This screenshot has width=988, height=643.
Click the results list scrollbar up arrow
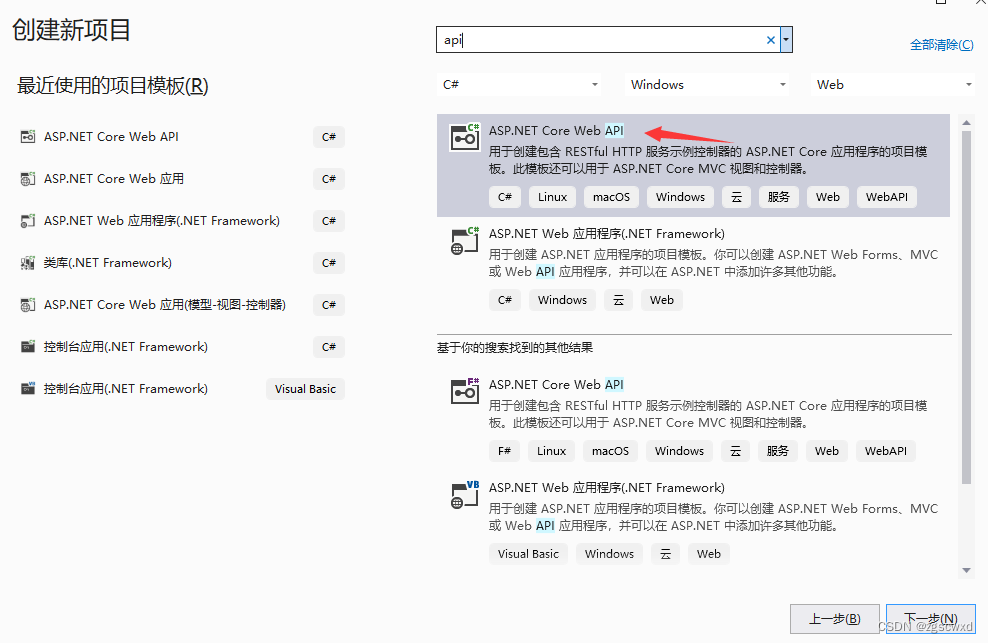pos(966,122)
